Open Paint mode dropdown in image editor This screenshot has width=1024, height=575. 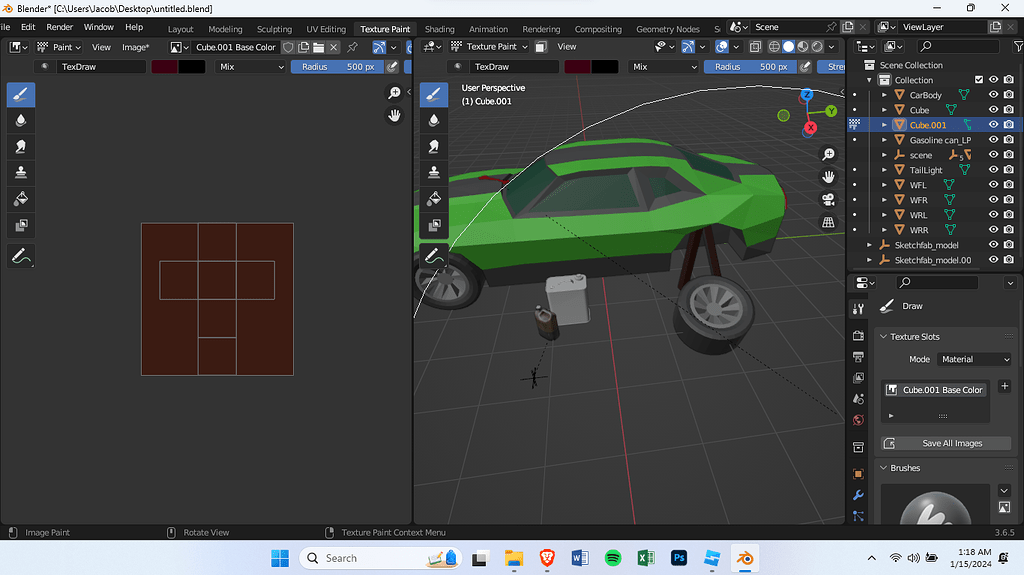pos(59,47)
